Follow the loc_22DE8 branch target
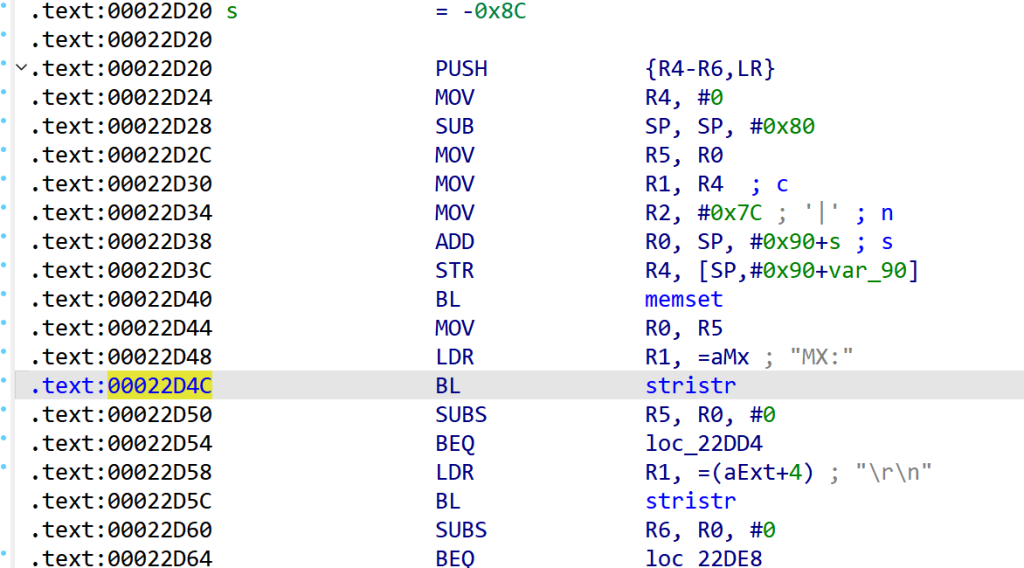 pos(704,559)
